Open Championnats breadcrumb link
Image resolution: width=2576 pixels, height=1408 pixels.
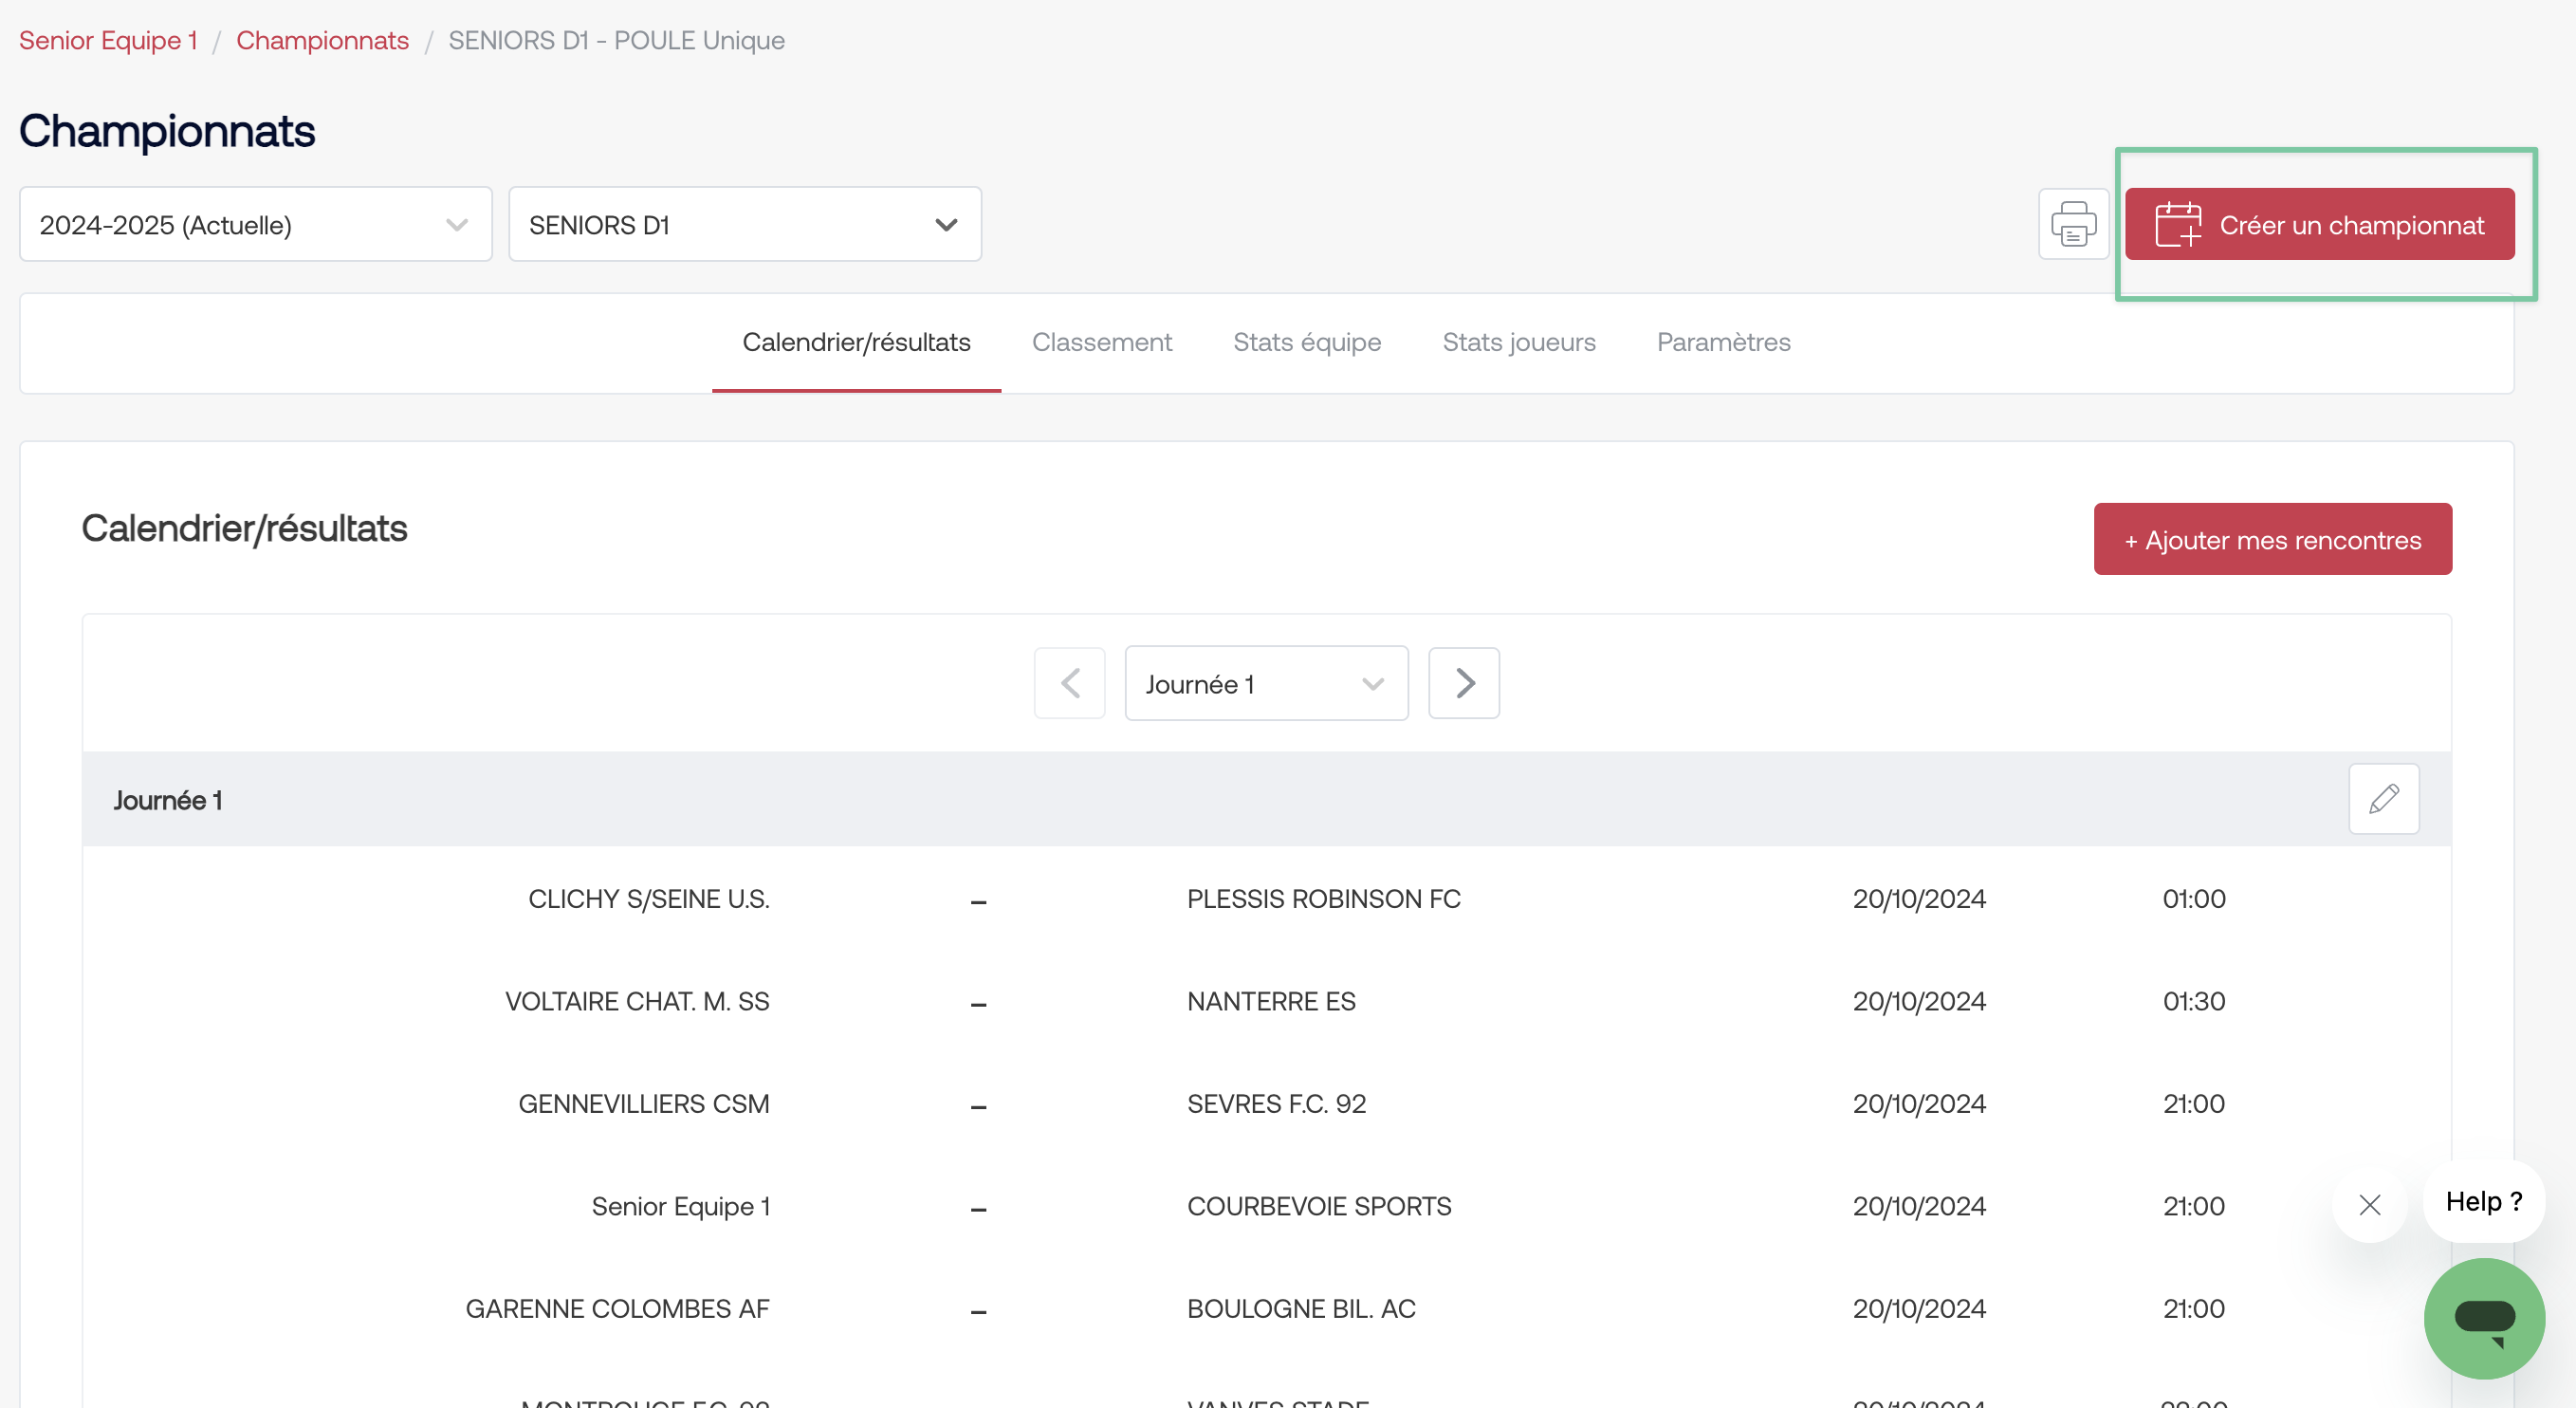click(x=322, y=40)
